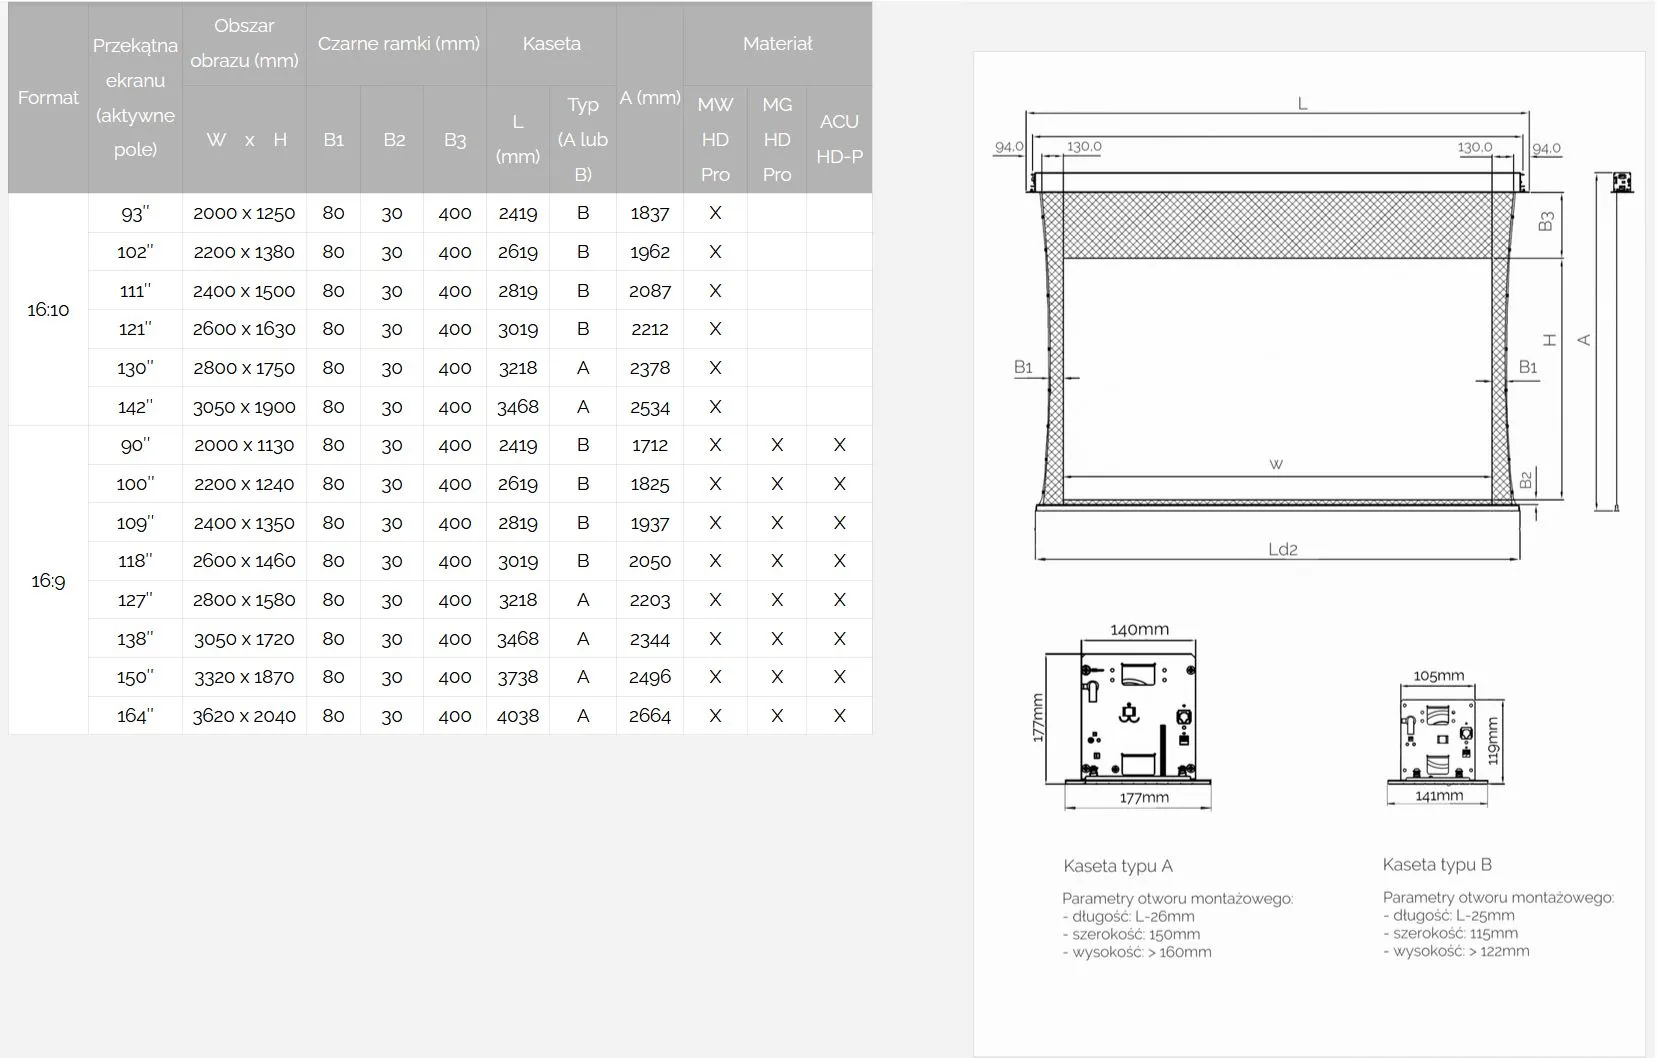
Task: Click the "16:10" format cell
Action: [48, 310]
